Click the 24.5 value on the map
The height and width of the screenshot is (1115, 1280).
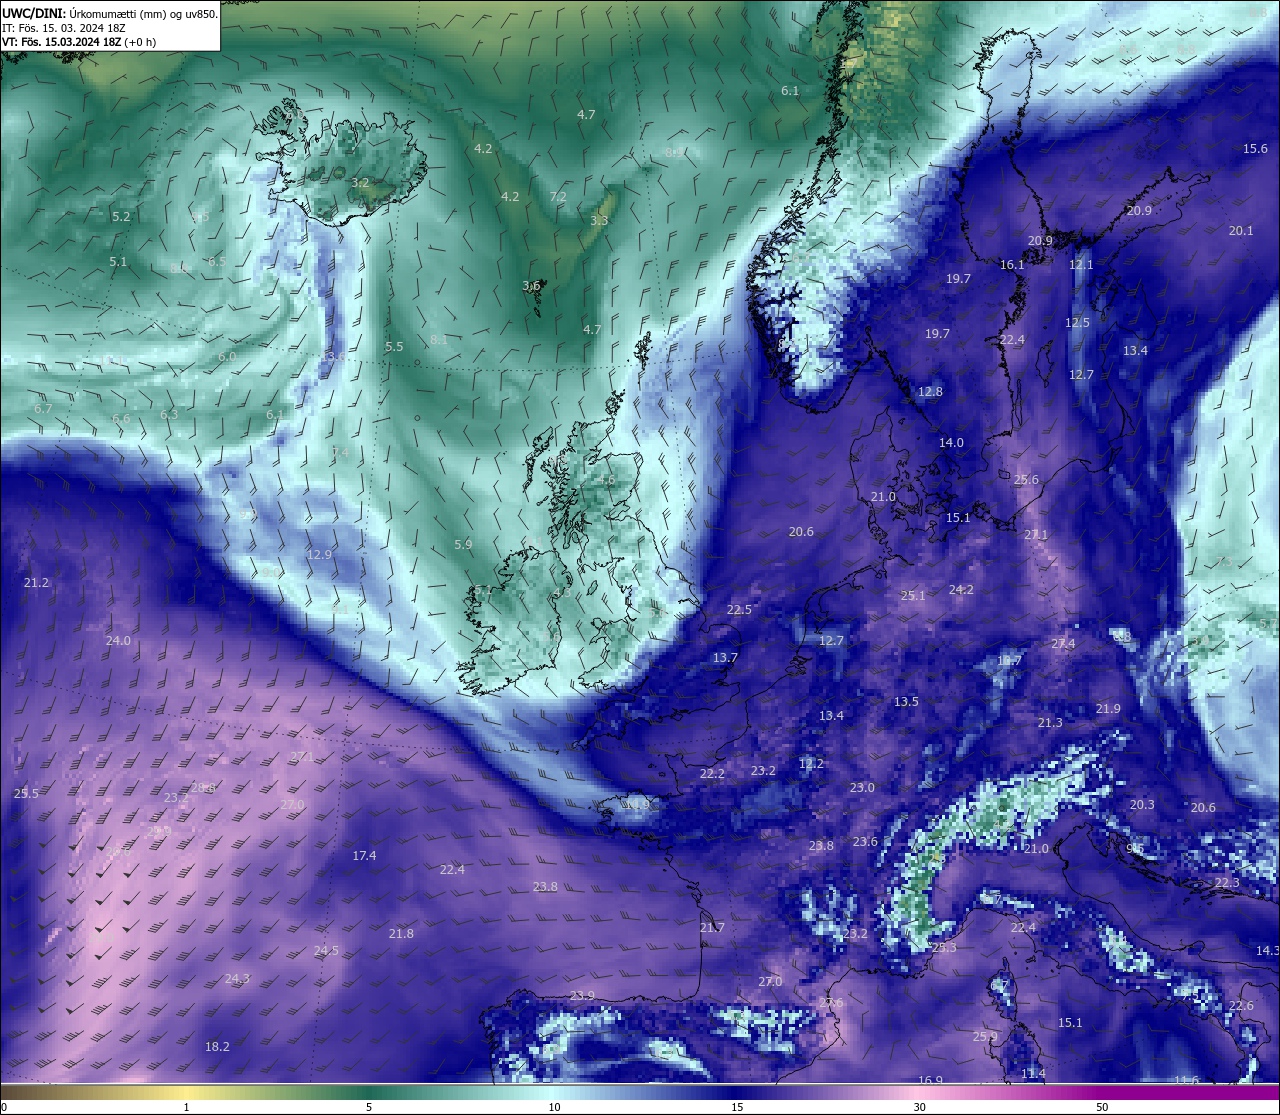pos(326,951)
